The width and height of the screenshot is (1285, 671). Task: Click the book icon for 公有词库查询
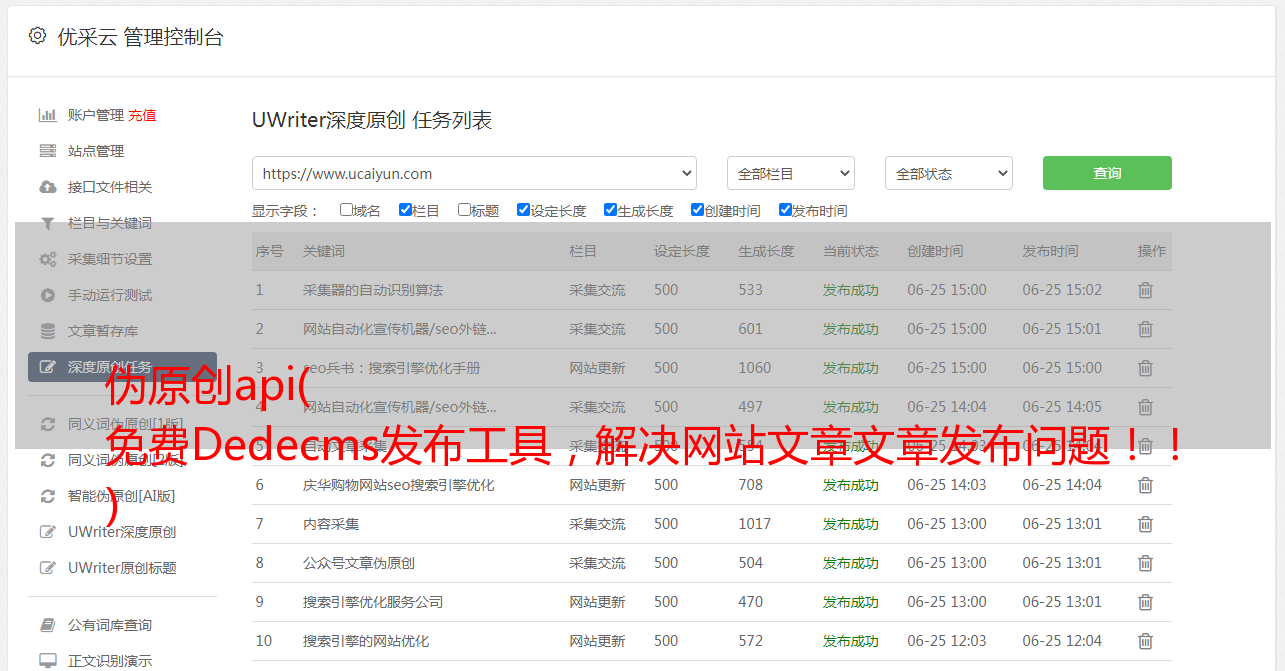(47, 625)
